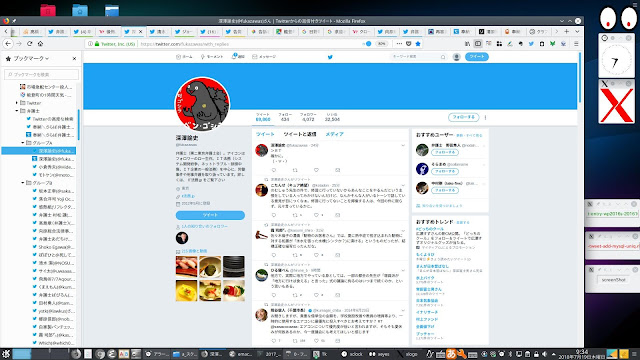Open Twitterの高度な検索 bookmark

tap(50, 119)
